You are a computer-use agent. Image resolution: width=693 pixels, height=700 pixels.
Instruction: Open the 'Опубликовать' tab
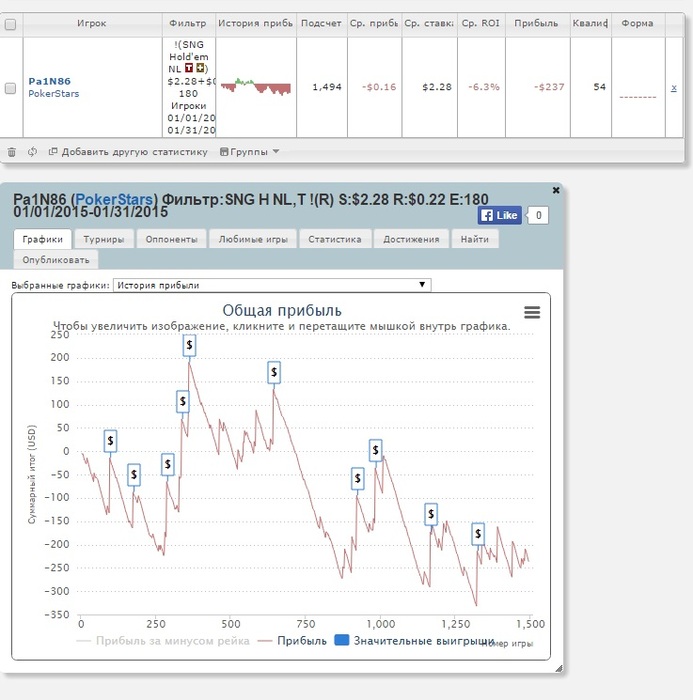point(56,260)
